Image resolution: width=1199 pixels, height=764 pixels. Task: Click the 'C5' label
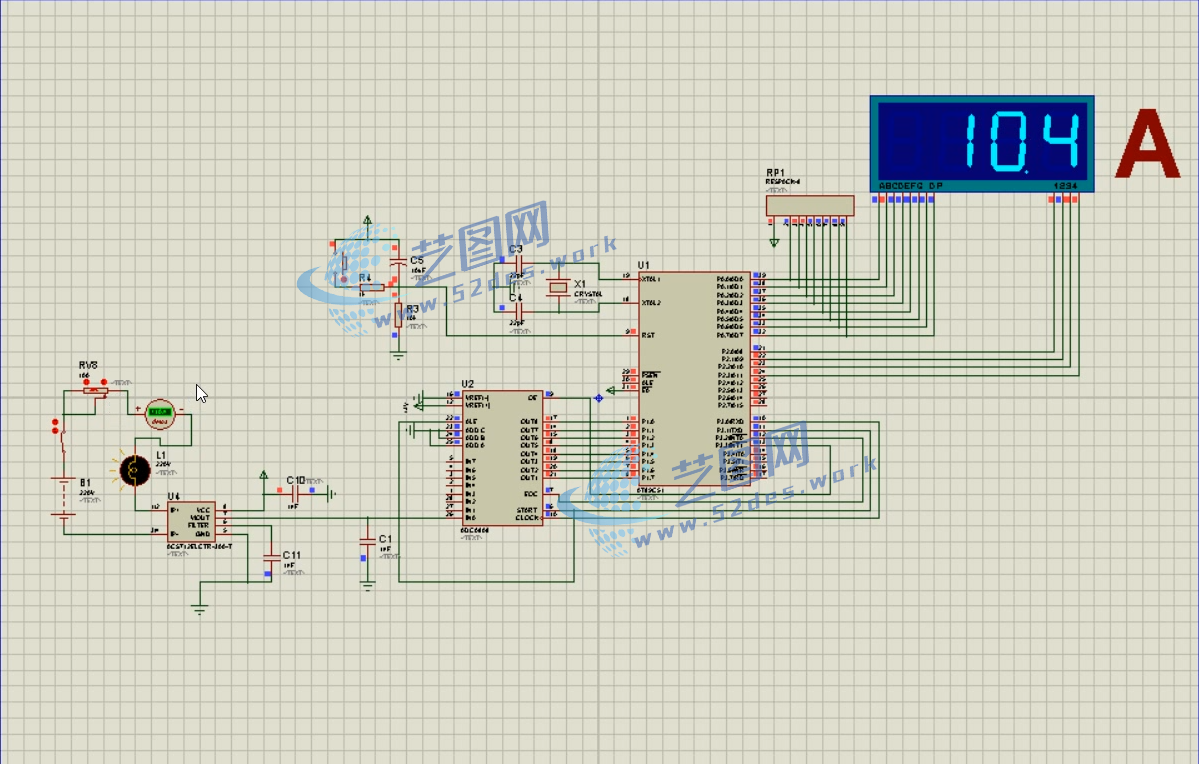tap(417, 261)
